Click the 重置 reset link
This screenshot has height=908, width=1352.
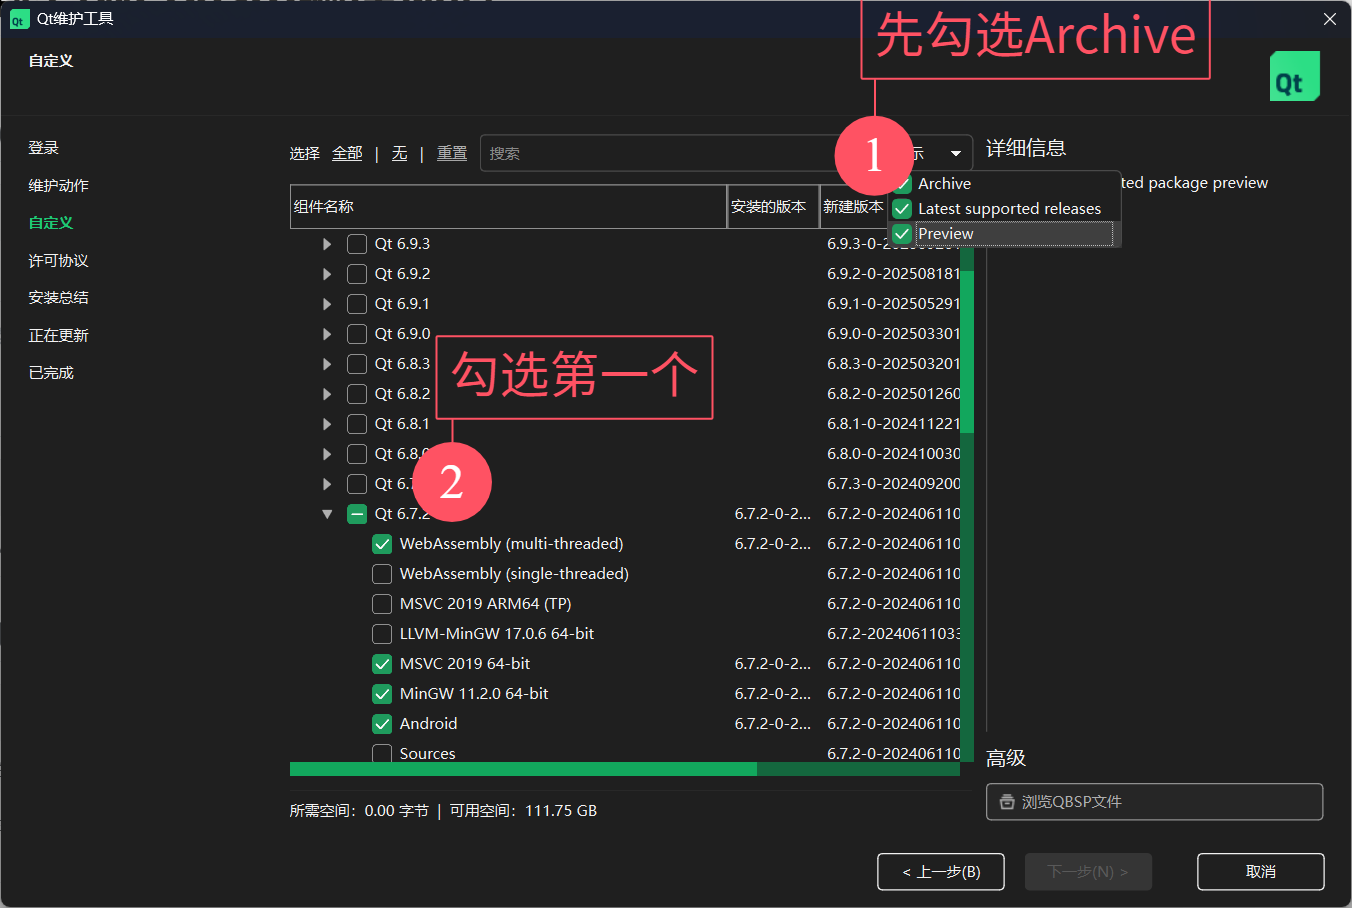click(452, 153)
